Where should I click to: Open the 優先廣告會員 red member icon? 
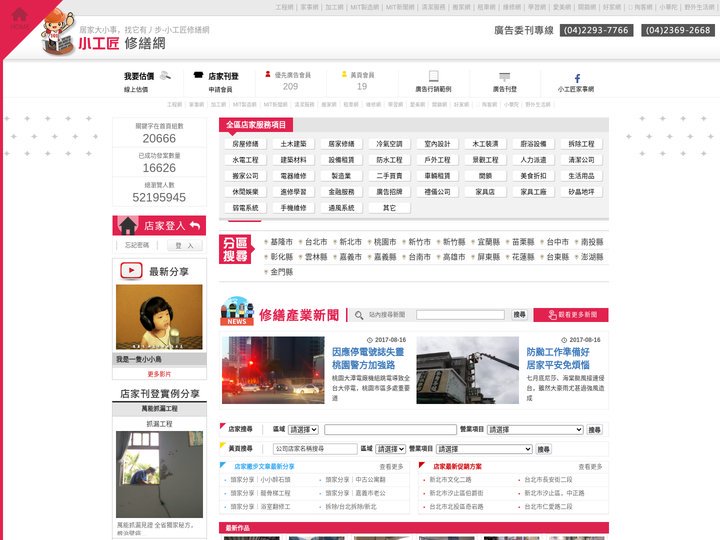268,74
